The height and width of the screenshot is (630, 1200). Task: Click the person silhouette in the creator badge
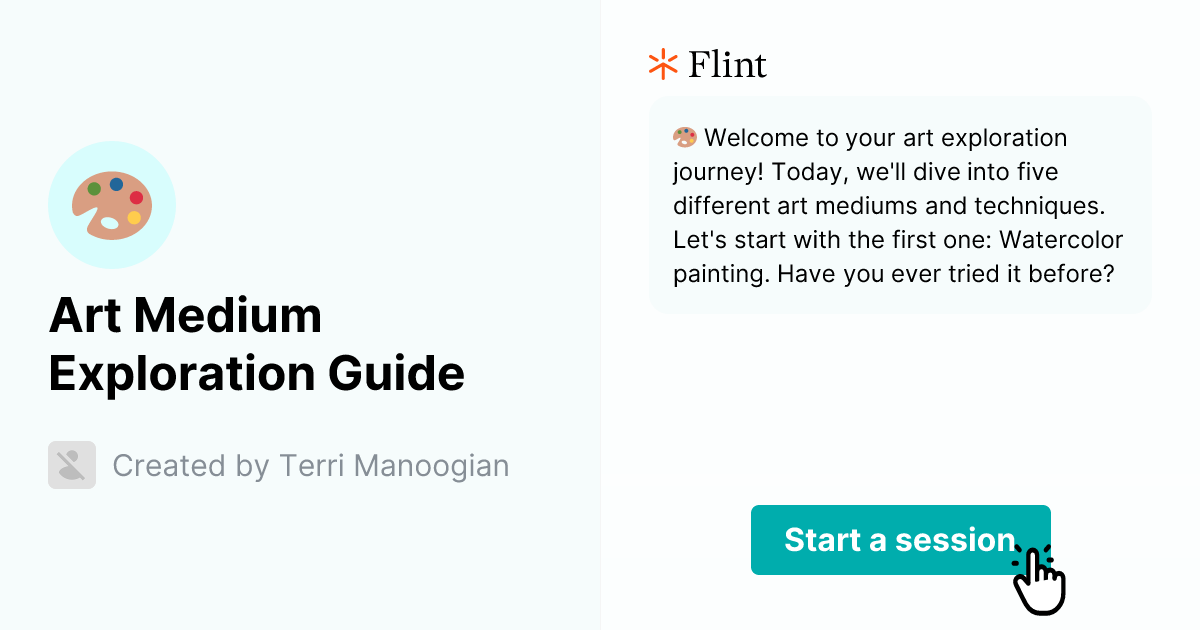coord(71,465)
